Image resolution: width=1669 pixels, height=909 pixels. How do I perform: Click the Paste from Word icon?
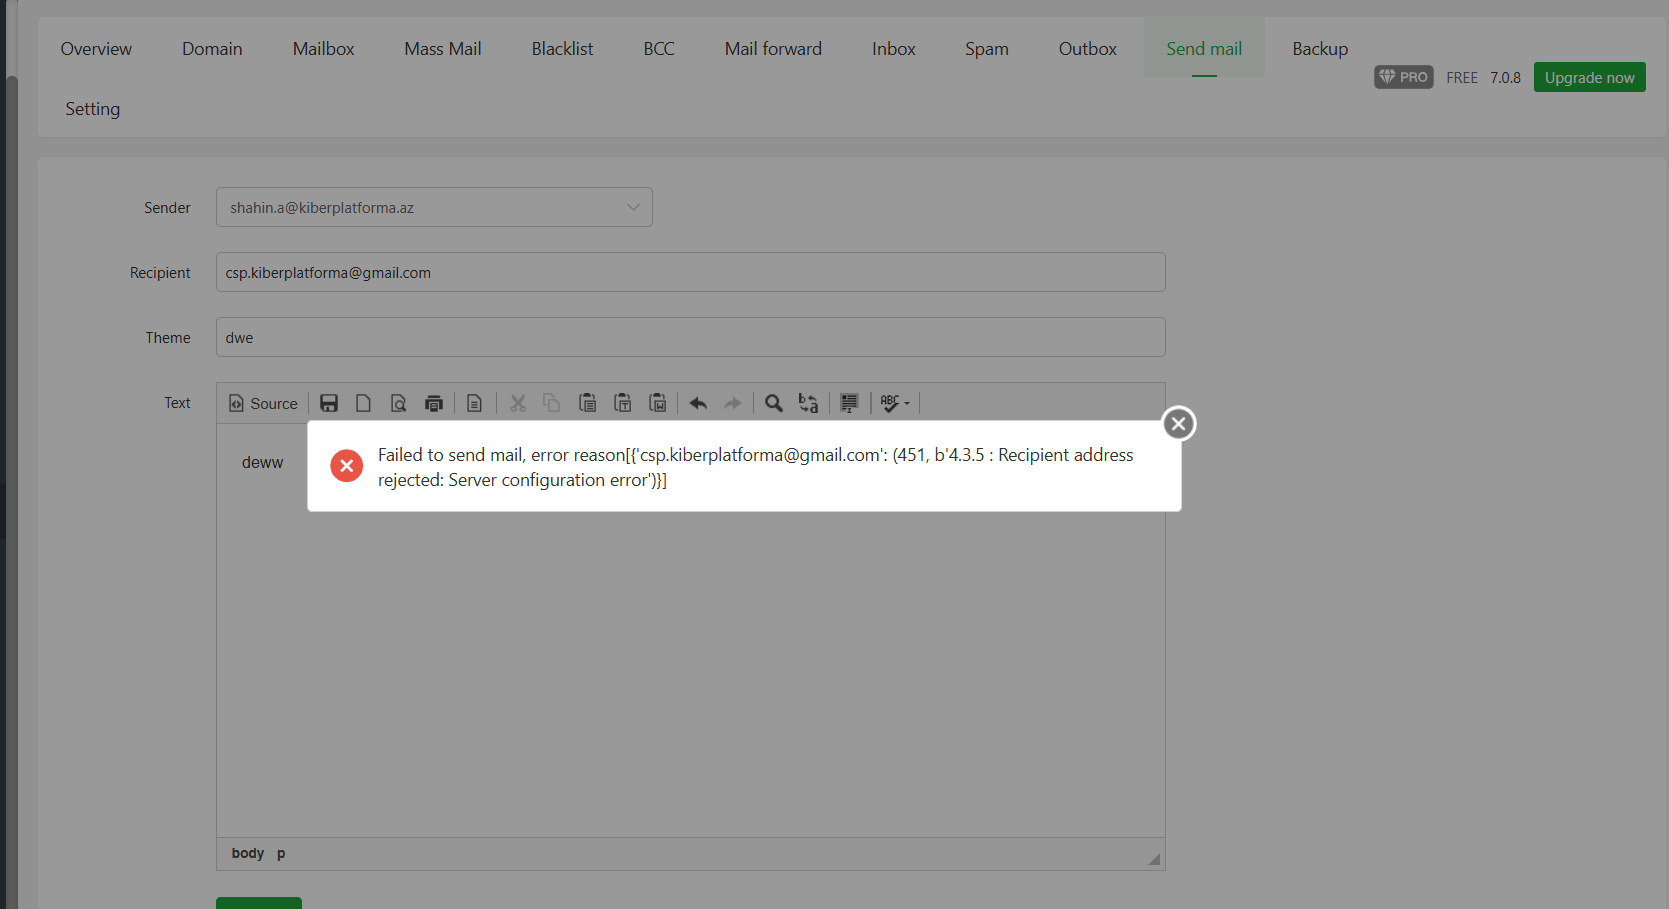[657, 403]
